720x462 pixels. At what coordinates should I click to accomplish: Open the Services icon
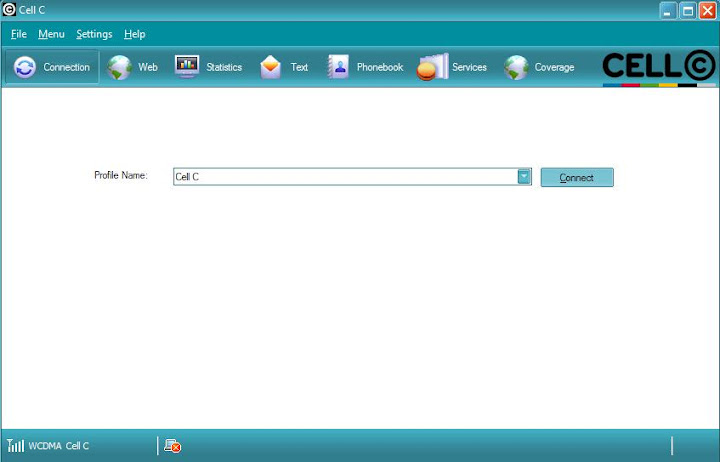[x=433, y=67]
